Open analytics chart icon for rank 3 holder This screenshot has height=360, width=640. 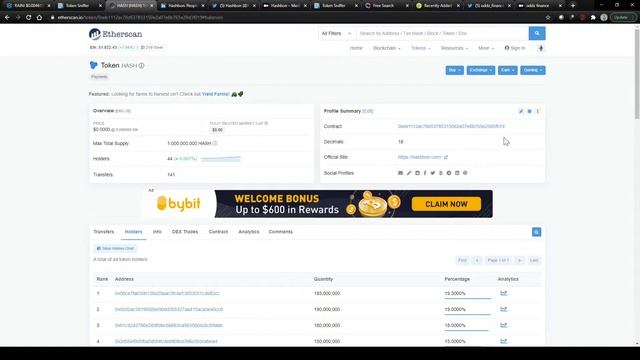tap(504, 325)
